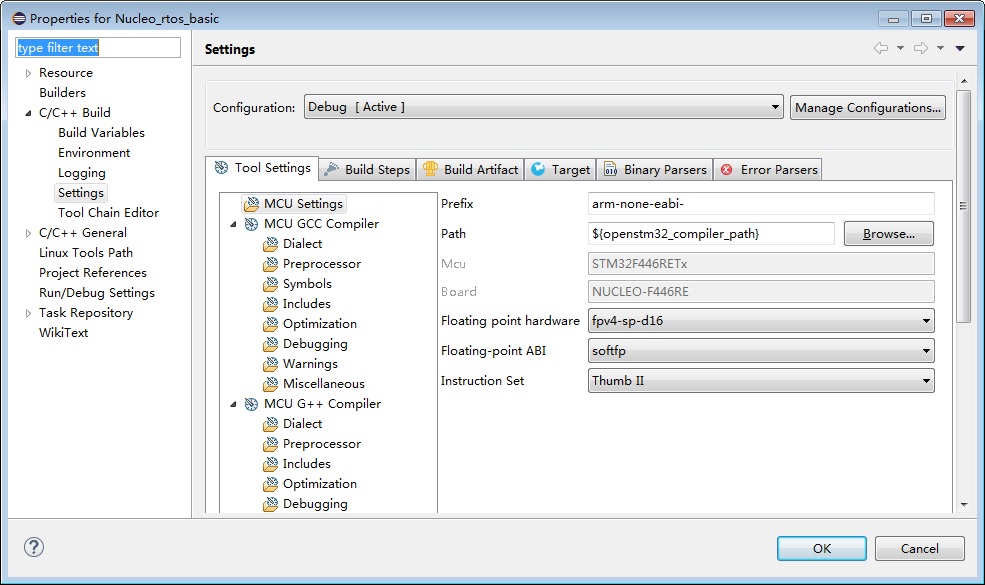Select Optimization under MCU GCC Compiler
985x585 pixels.
319,324
